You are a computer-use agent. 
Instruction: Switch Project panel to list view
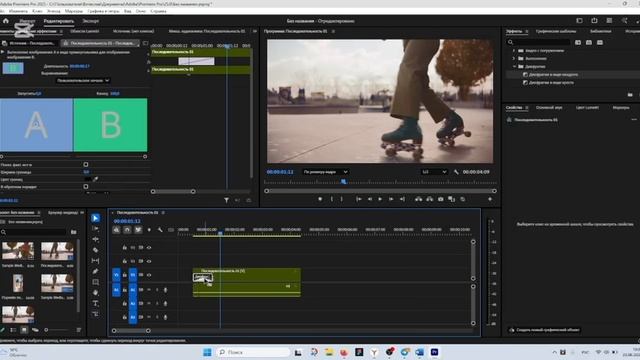point(13,330)
